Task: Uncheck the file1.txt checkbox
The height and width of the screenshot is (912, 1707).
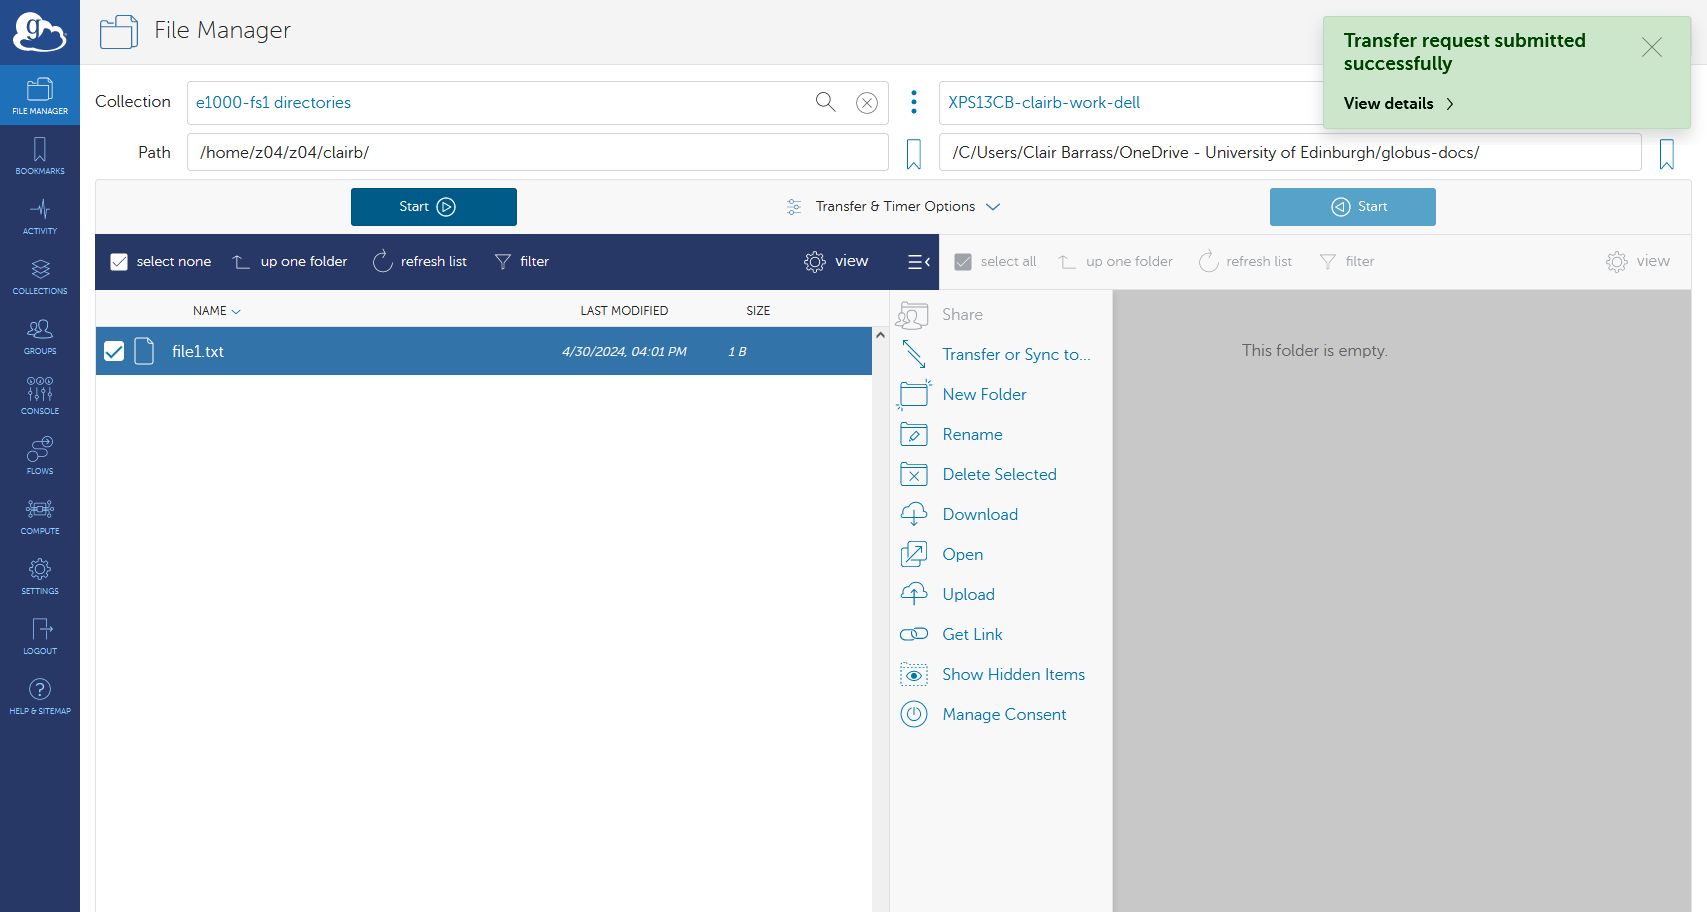Action: point(114,351)
